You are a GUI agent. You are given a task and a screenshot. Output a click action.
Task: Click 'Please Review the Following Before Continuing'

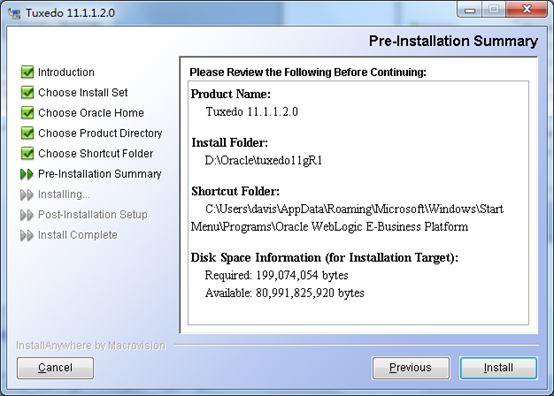point(308,72)
